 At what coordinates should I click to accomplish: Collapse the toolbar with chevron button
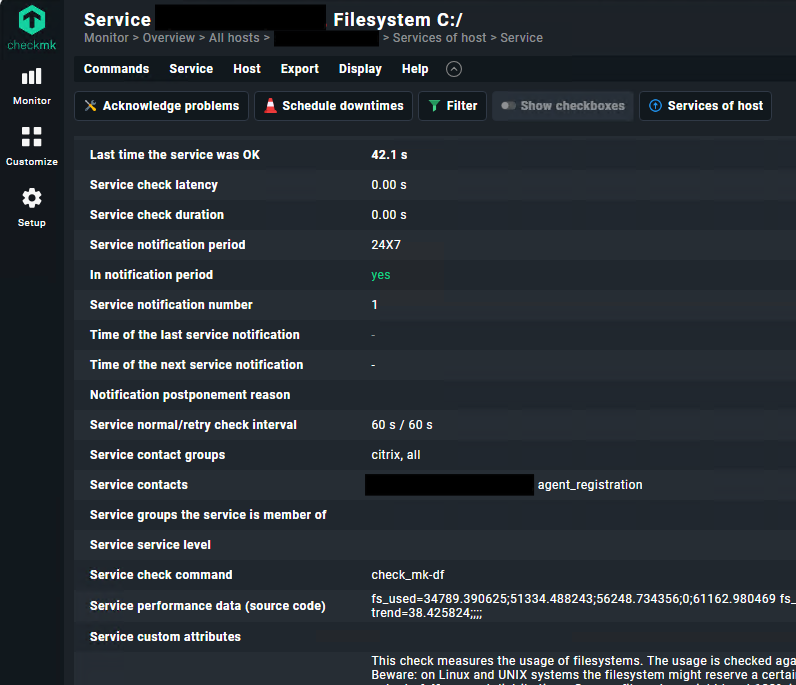coord(454,69)
